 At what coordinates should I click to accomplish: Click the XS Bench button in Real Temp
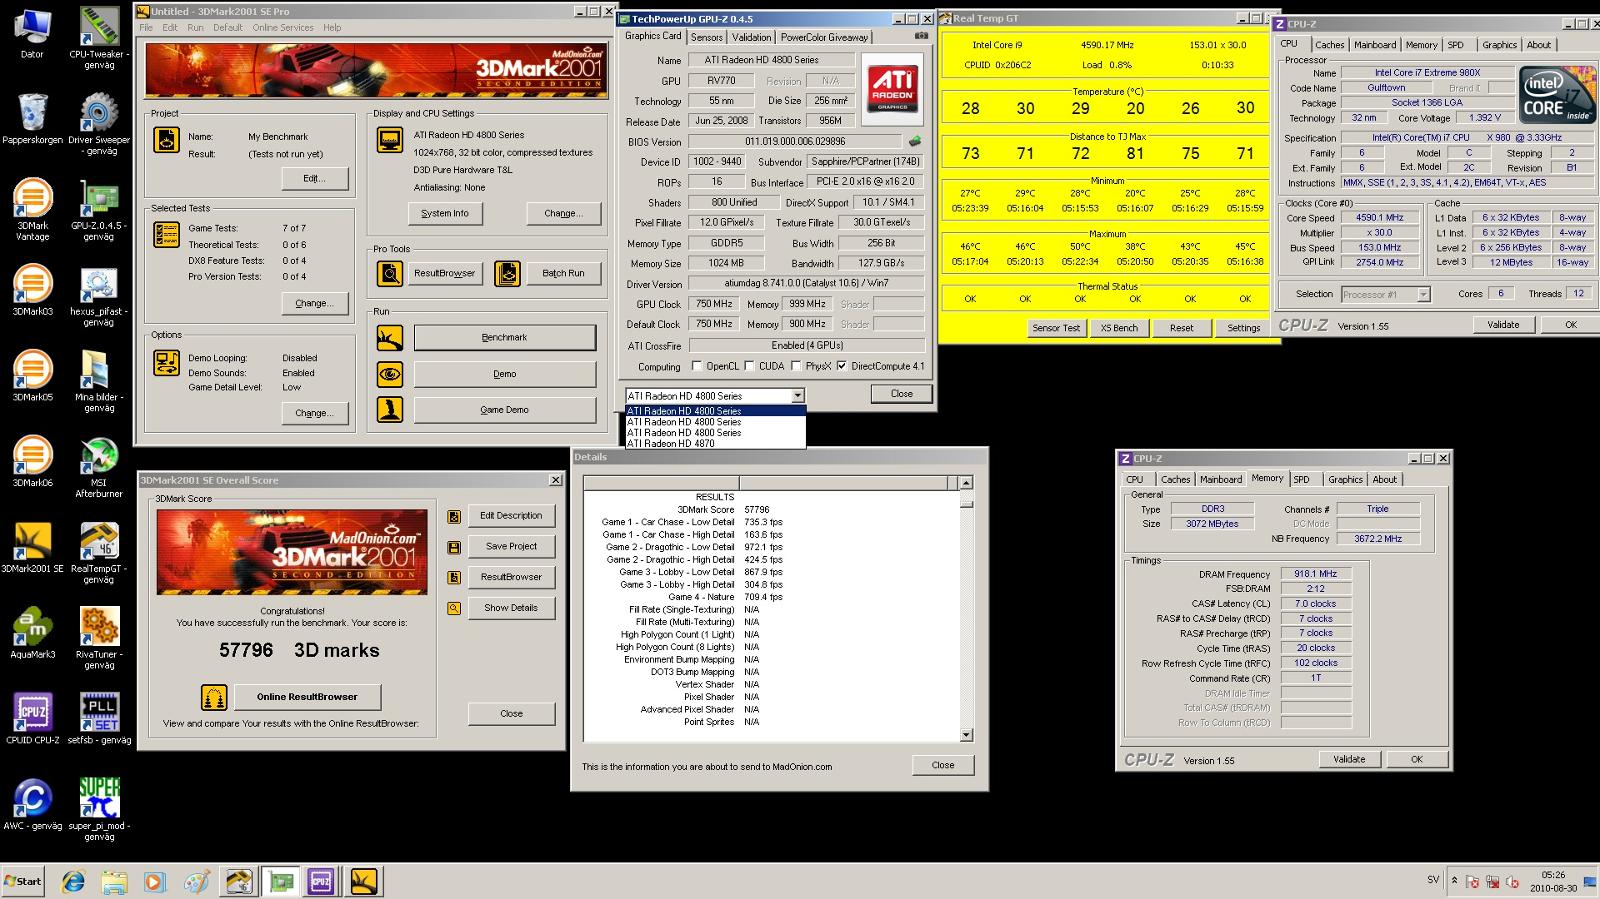coord(1119,328)
